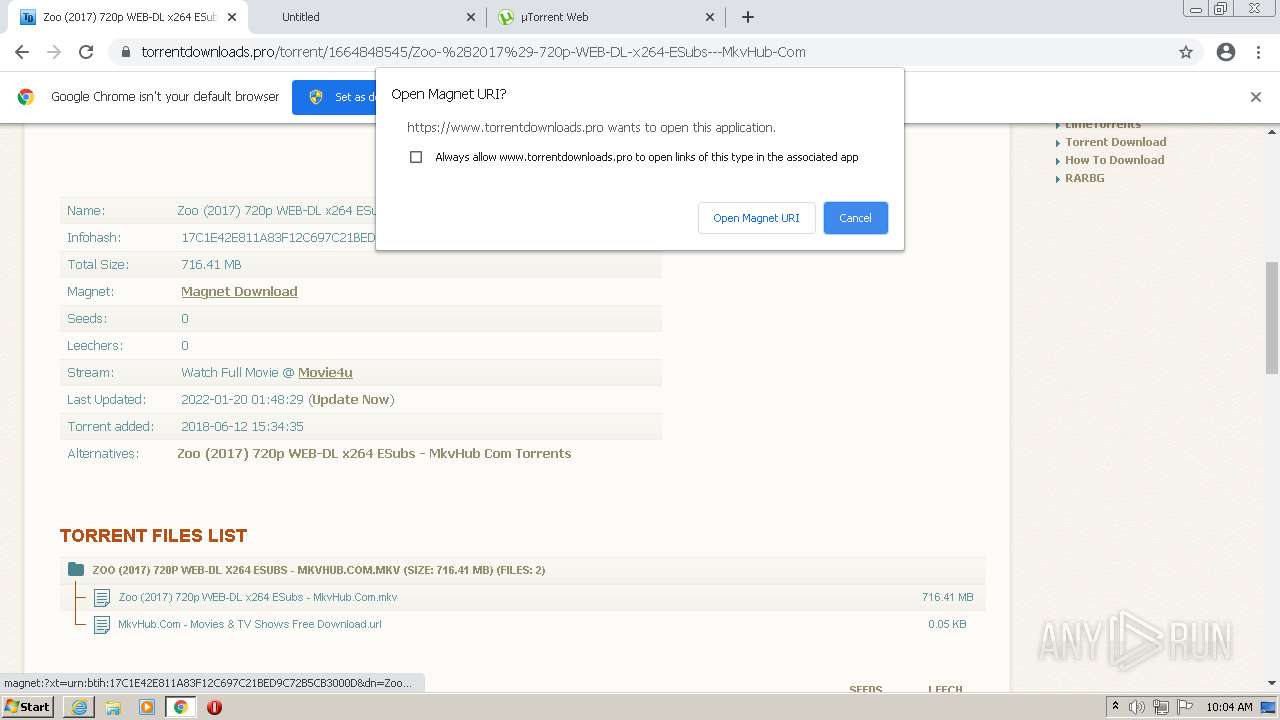Click file icon beside Zoo mkv file
This screenshot has height=720, width=1280.
(102, 598)
